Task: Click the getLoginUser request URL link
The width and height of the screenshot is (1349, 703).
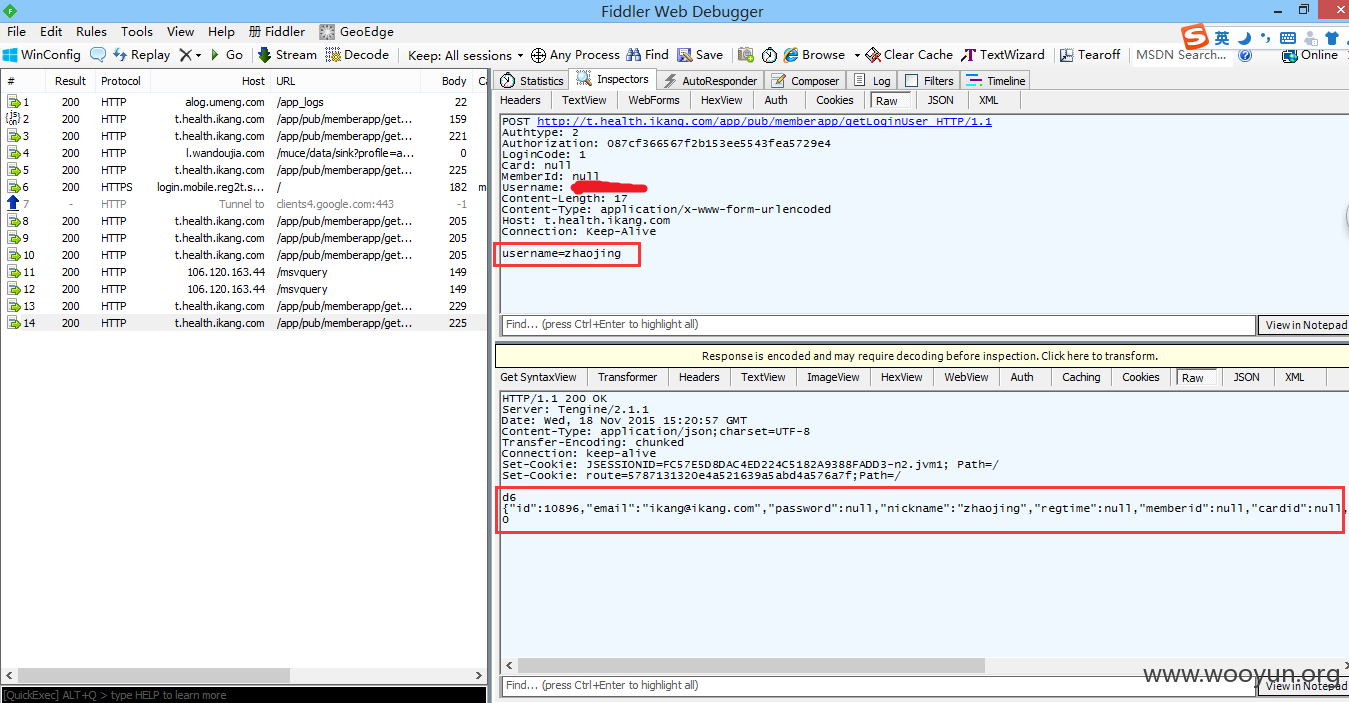Action: pos(764,121)
